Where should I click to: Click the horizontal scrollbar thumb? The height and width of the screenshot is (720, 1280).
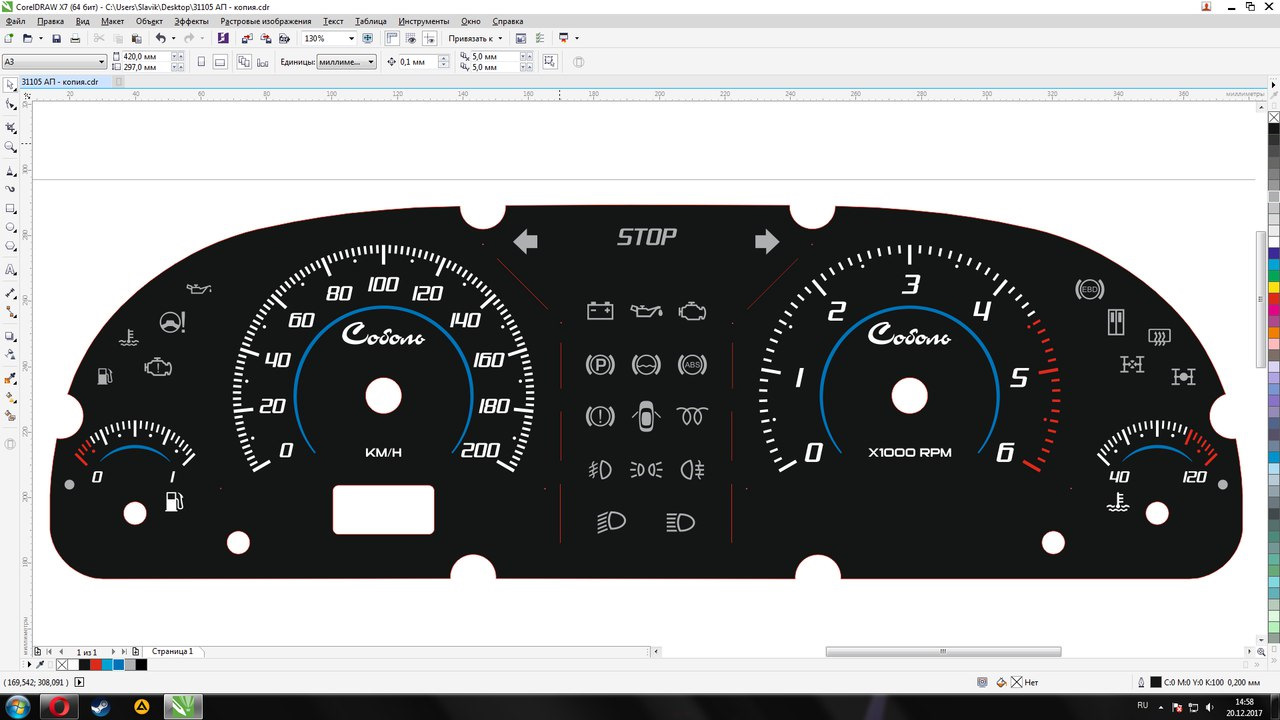click(x=943, y=651)
